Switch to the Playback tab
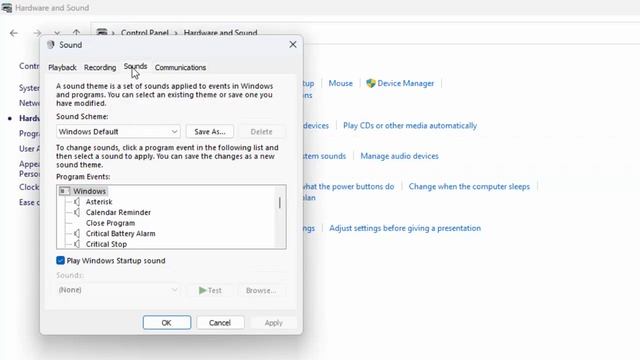 click(x=62, y=67)
